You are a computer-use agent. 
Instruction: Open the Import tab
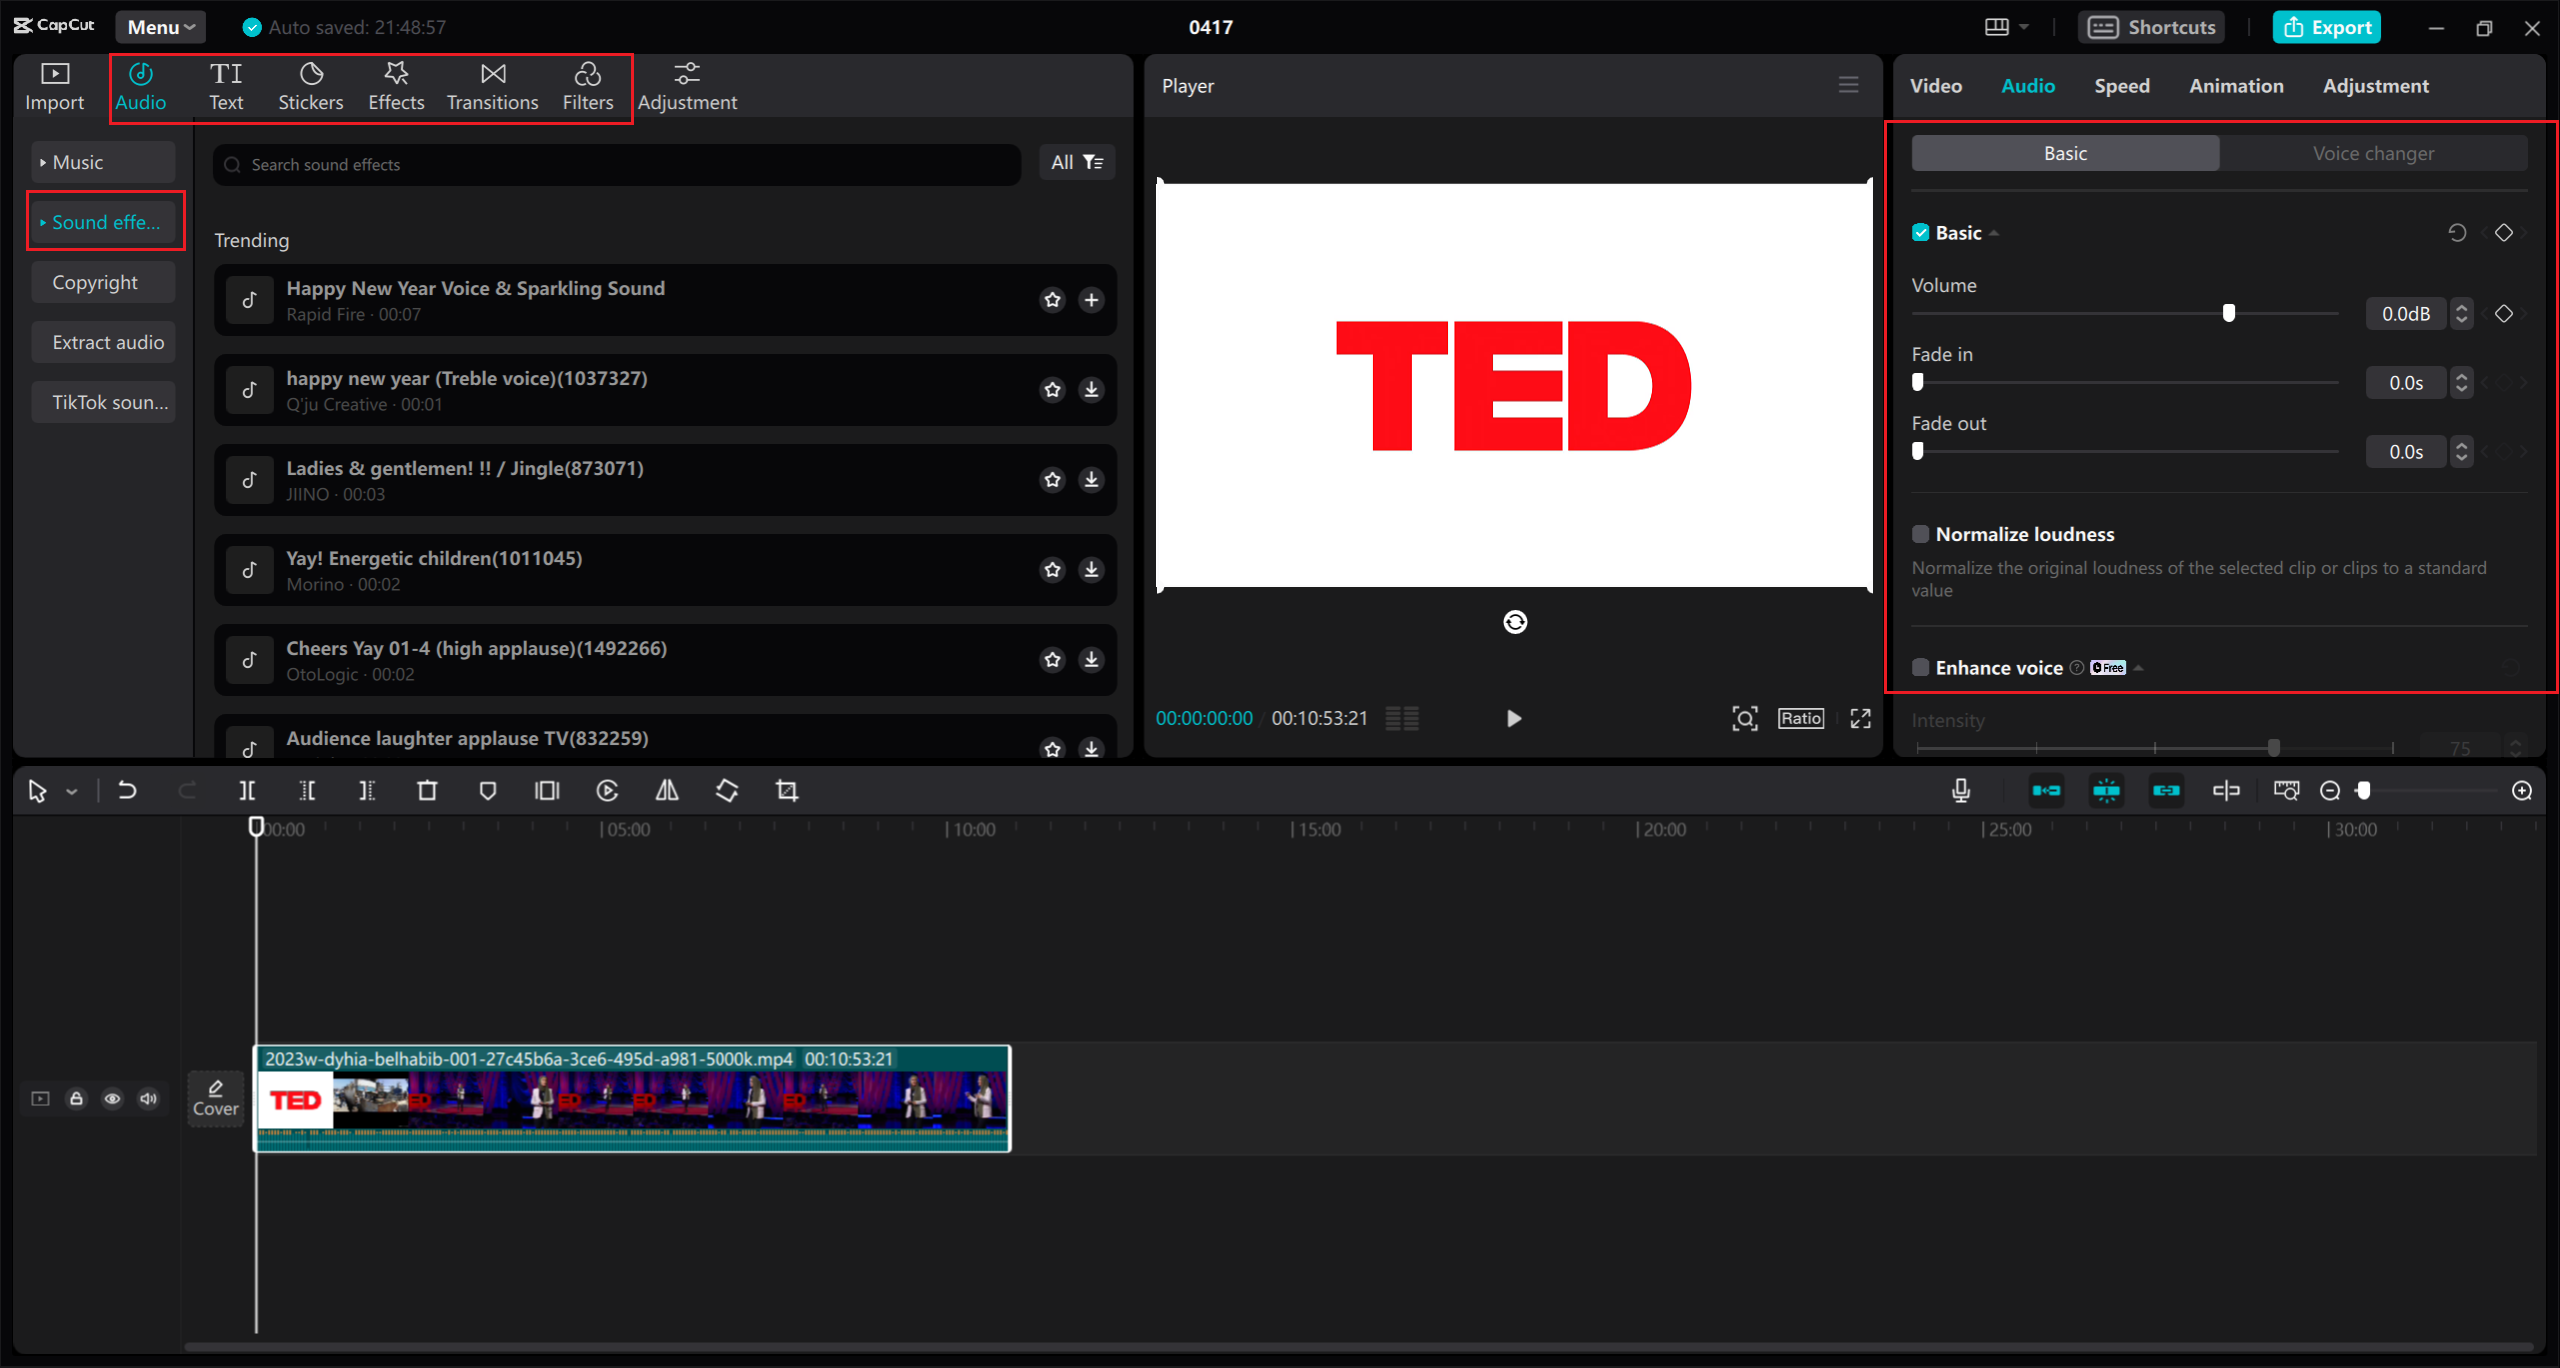point(54,87)
